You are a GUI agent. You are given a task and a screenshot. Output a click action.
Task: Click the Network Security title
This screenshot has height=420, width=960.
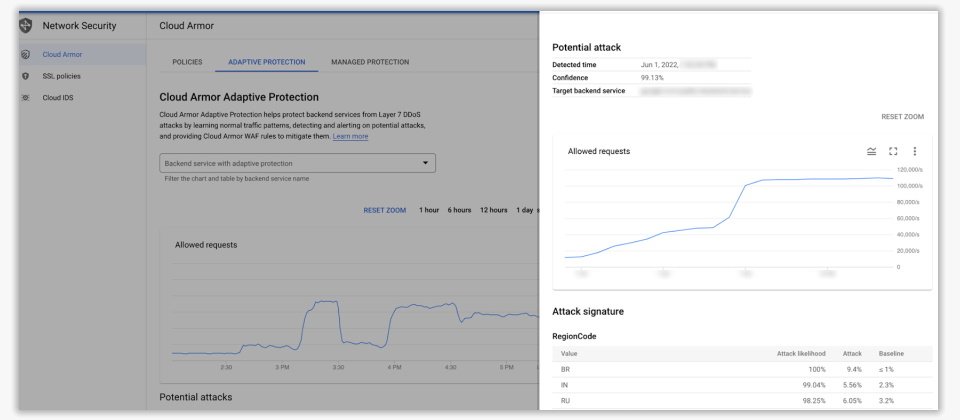[79, 26]
